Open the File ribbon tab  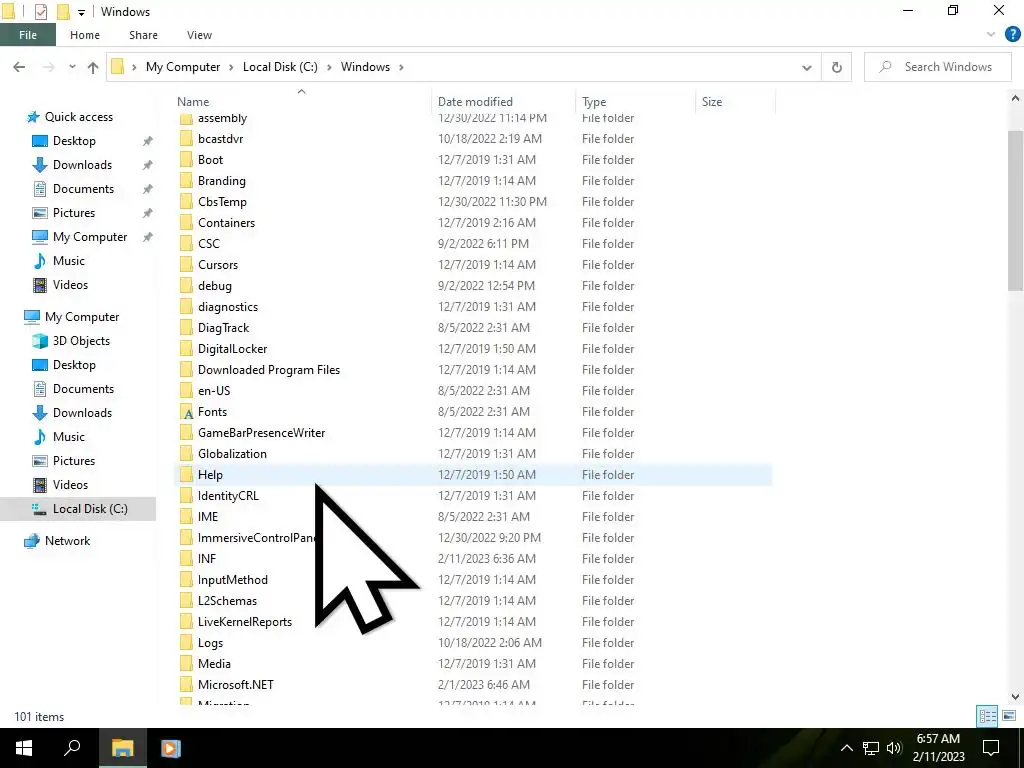pos(27,35)
